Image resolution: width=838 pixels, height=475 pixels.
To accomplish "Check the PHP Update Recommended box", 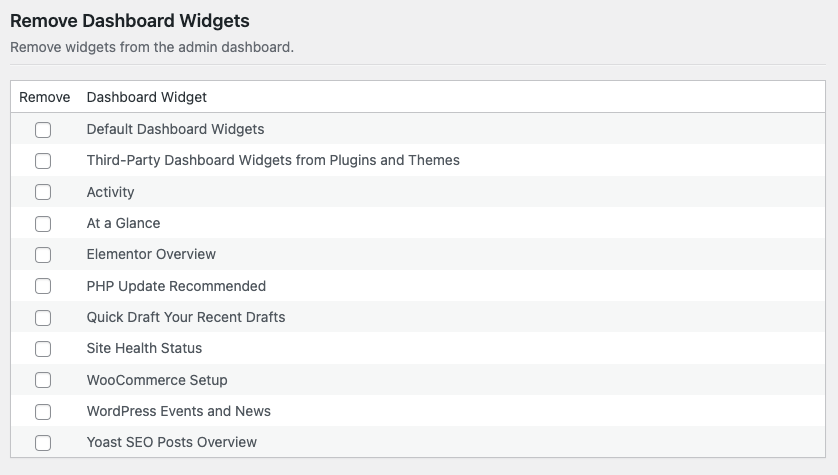I will click(x=43, y=286).
